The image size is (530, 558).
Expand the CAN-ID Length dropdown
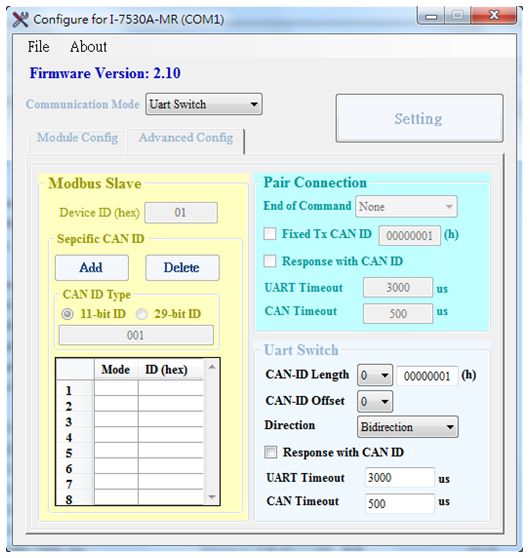tap(375, 375)
